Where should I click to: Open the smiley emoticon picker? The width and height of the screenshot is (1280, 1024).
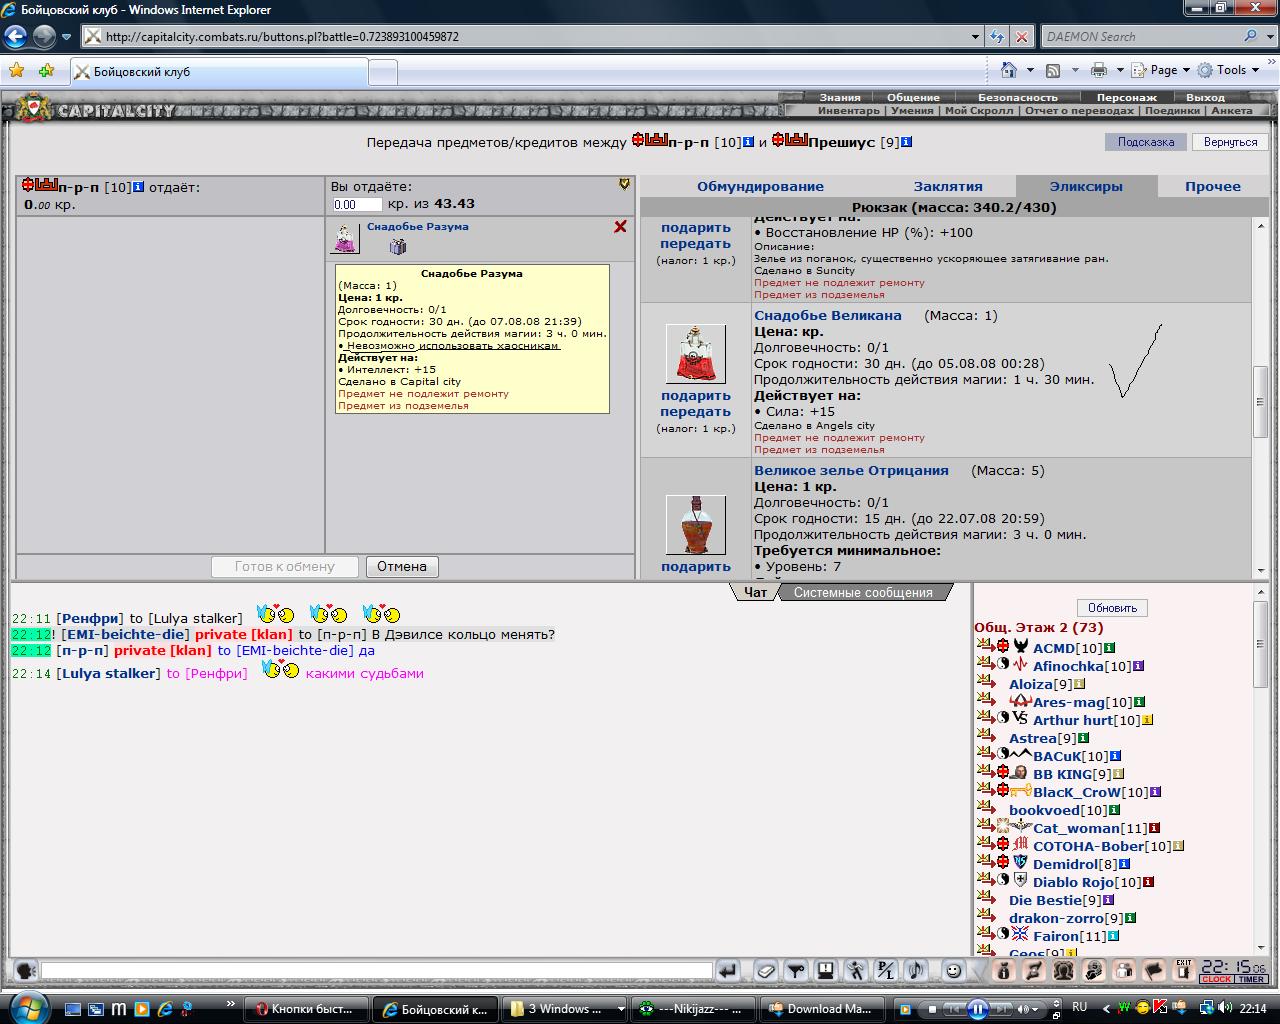click(953, 970)
